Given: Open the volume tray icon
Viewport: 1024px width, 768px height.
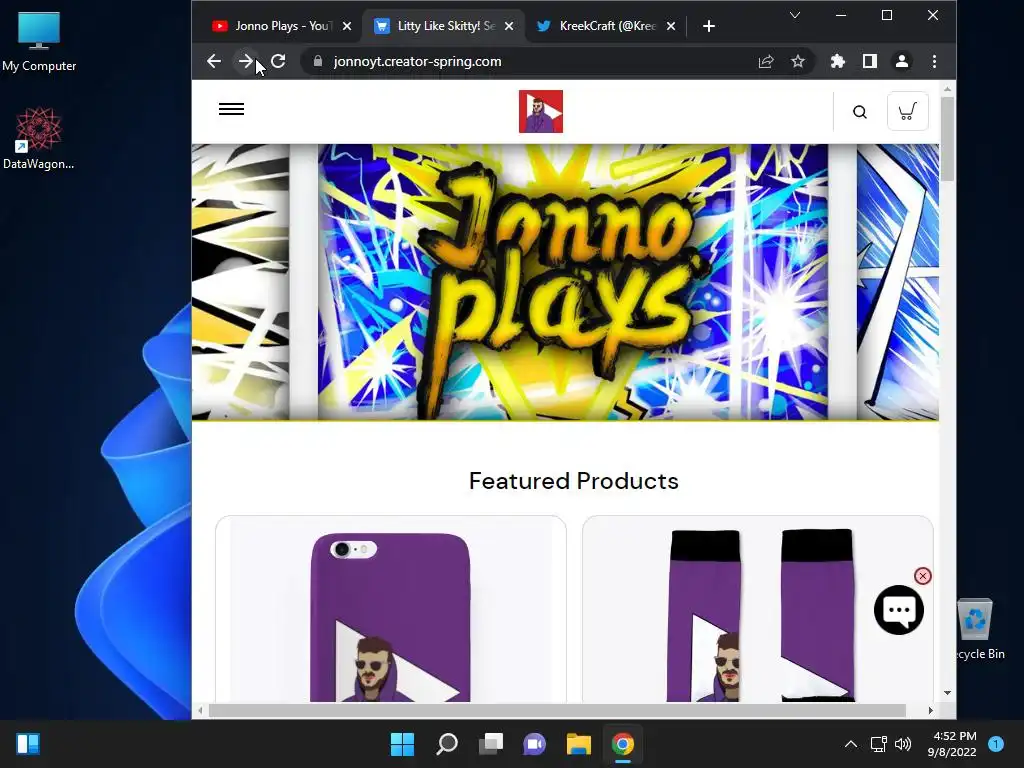Looking at the screenshot, I should click(903, 744).
